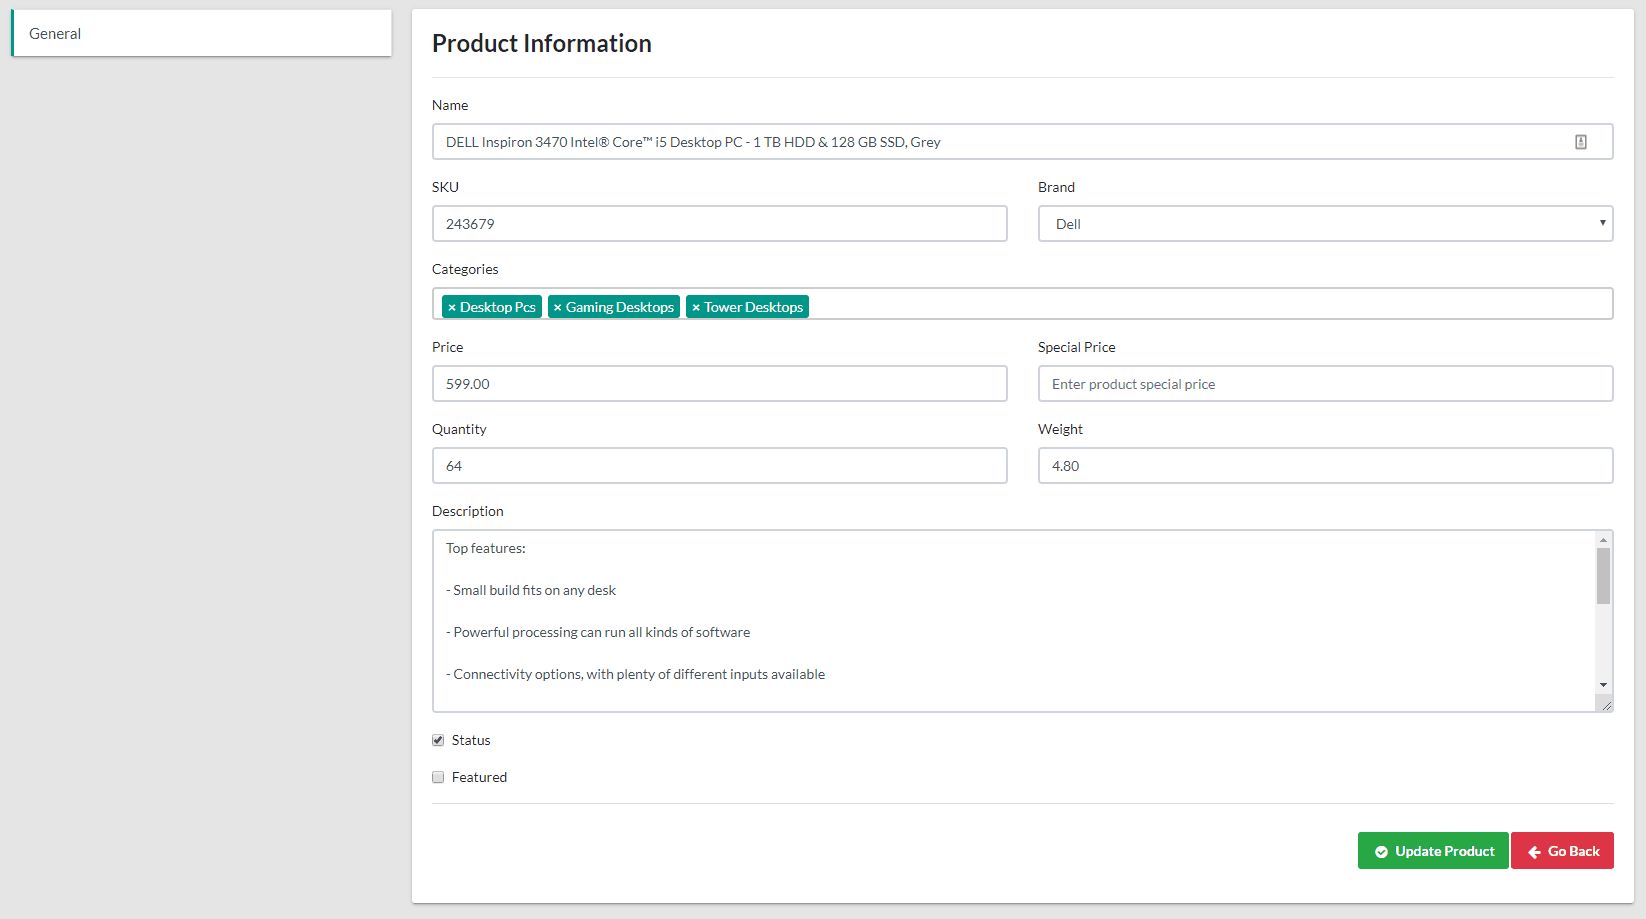The image size is (1646, 919).
Task: Click the 'Powerful processing' description line
Action: pyautogui.click(x=598, y=632)
